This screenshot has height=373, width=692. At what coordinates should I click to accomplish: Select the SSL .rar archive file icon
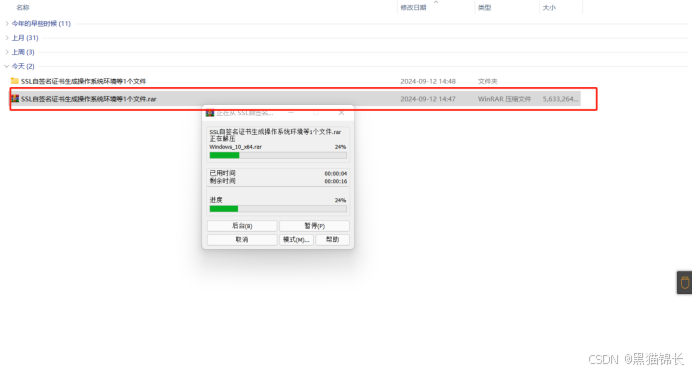point(15,98)
